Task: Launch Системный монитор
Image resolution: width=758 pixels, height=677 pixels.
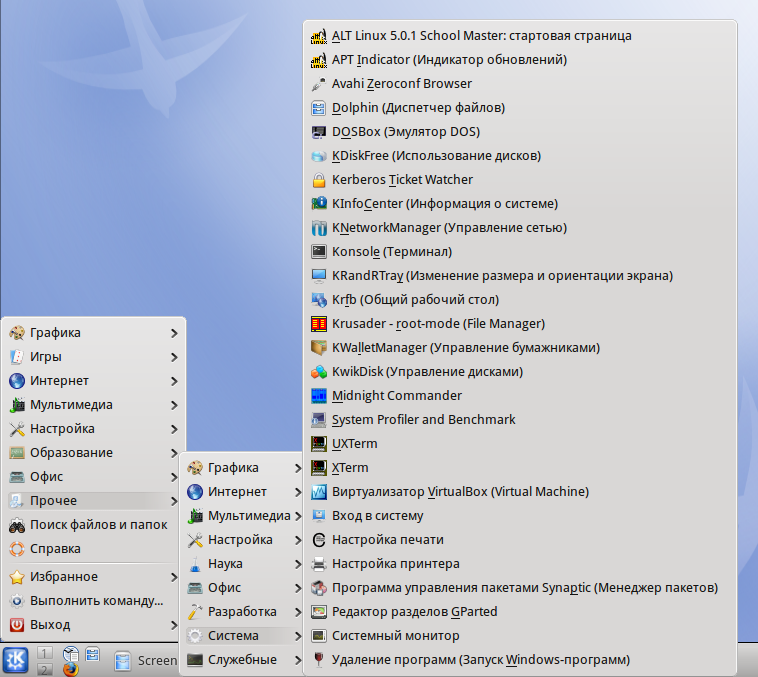Action: click(x=520, y=636)
